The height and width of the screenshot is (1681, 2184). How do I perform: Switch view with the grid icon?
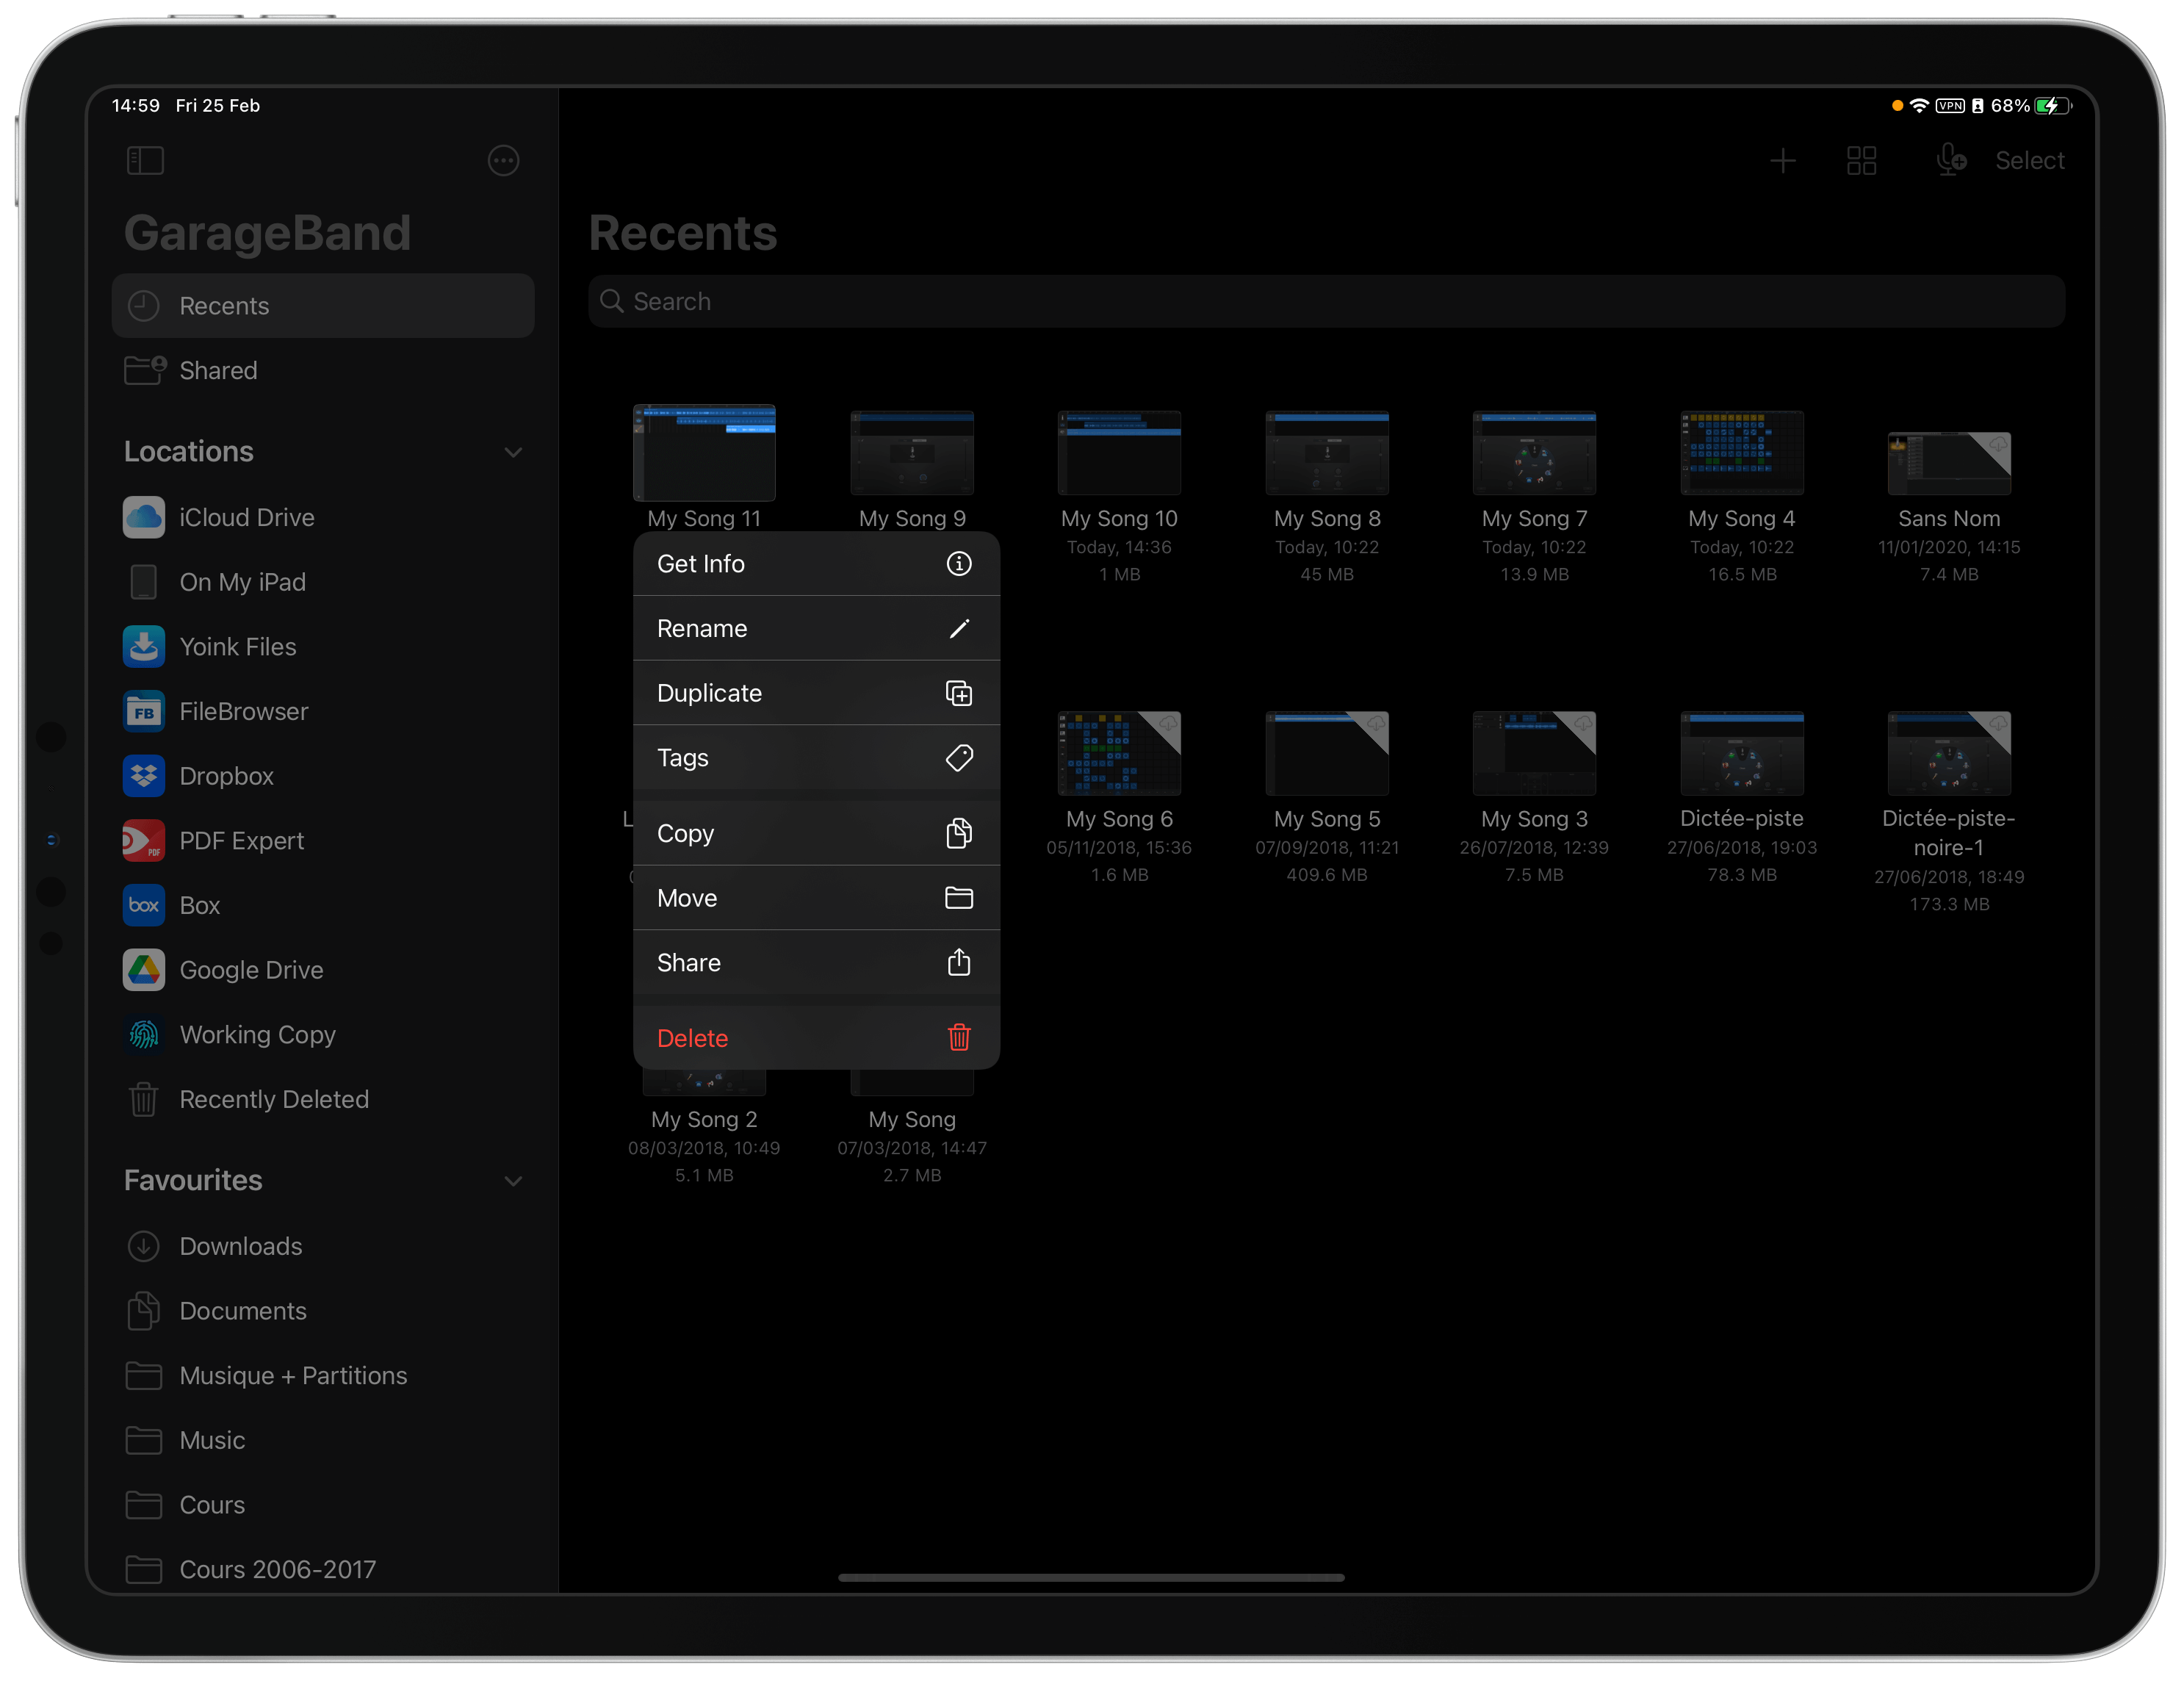tap(1861, 160)
